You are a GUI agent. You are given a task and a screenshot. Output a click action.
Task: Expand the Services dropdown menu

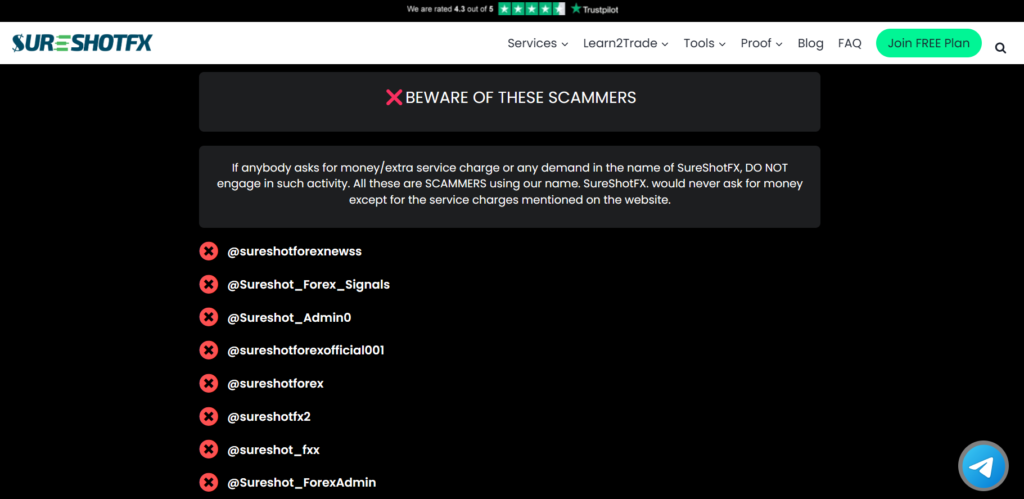537,43
